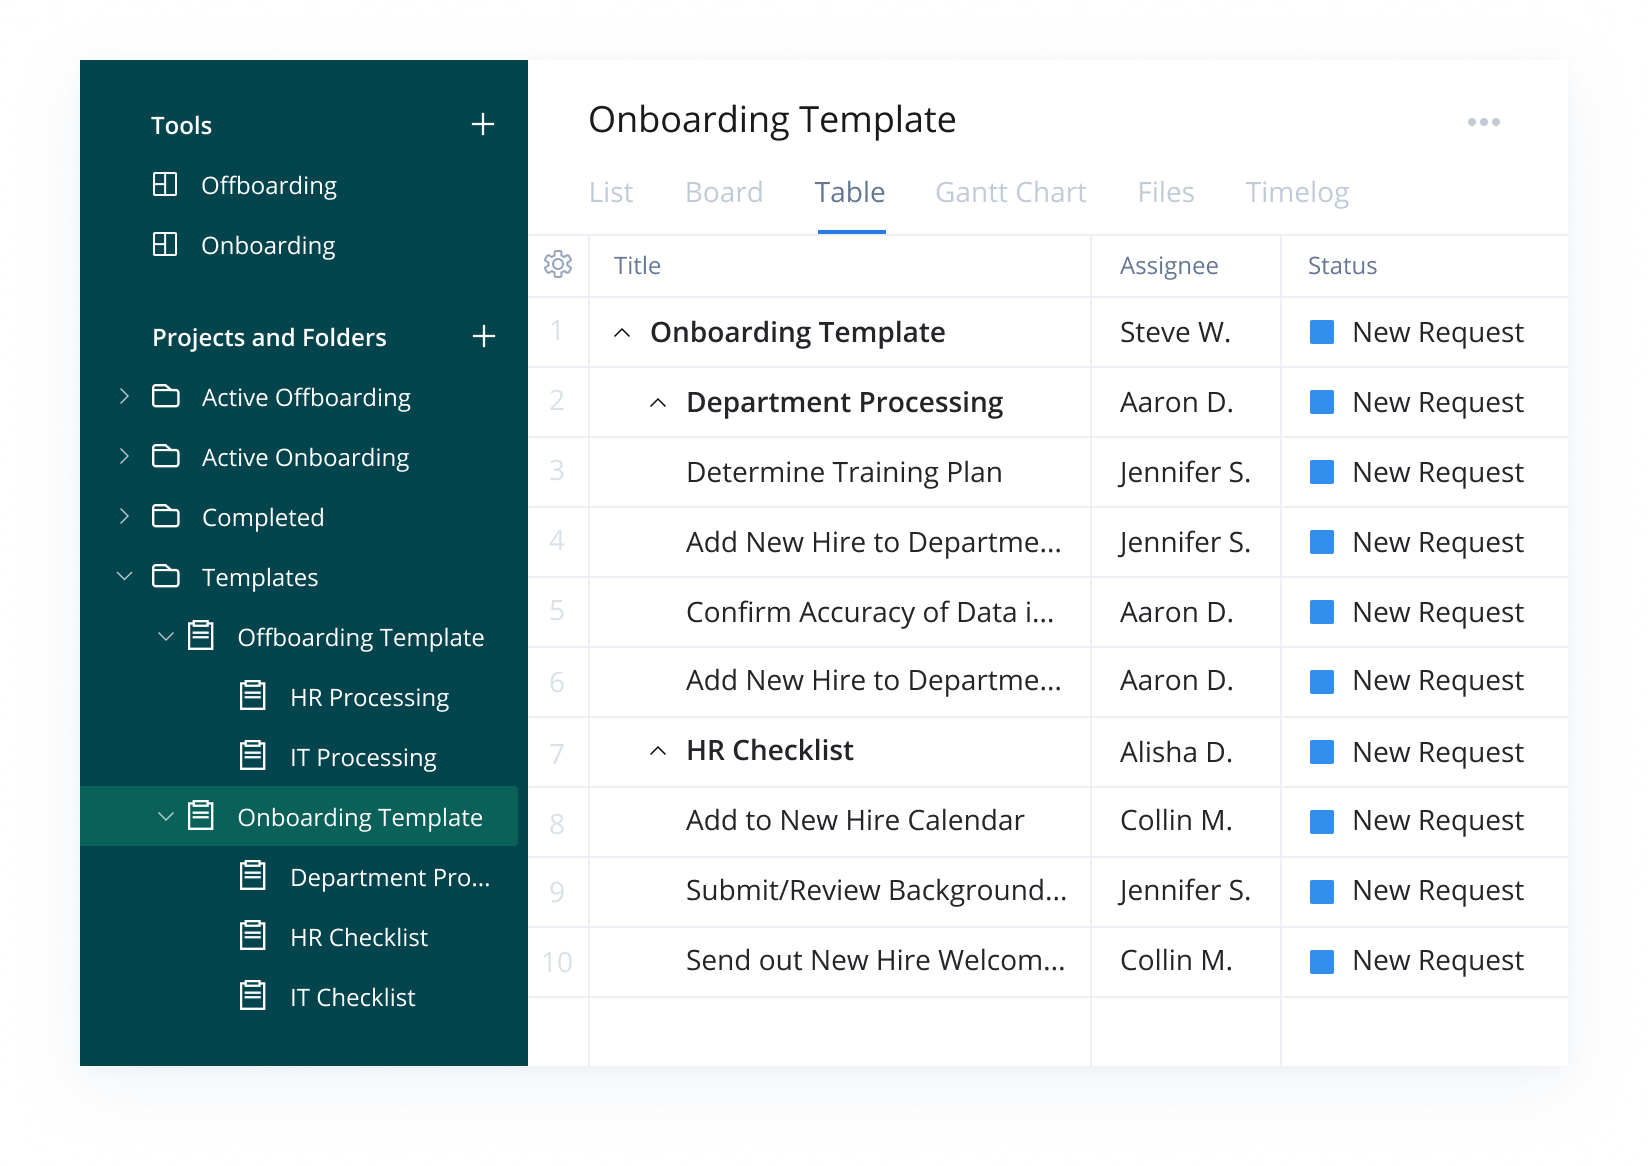This screenshot has width=1648, height=1166.
Task: Click the Active Offboarding folder icon
Action: point(166,397)
